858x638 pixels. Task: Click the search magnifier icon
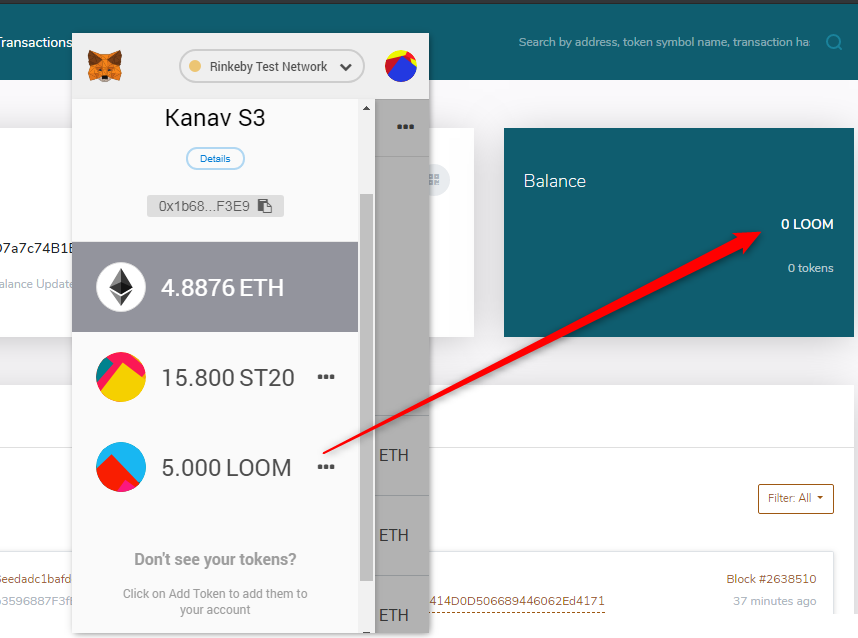pyautogui.click(x=836, y=42)
